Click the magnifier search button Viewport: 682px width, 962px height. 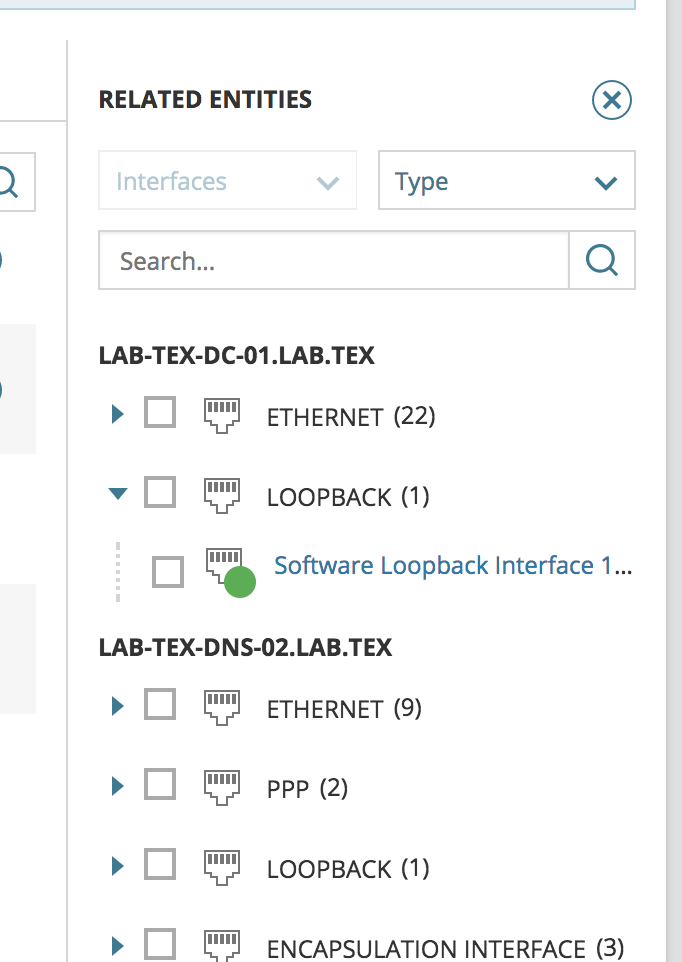click(x=601, y=261)
